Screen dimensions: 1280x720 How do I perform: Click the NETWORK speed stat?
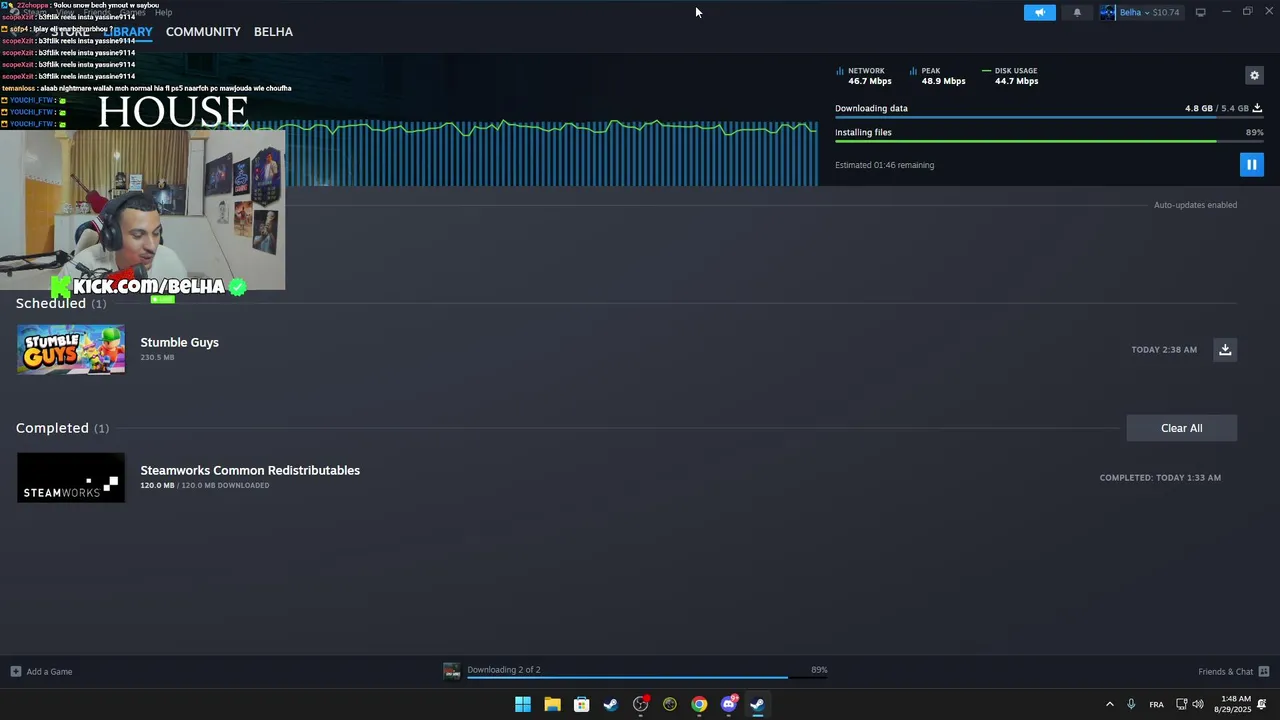point(864,76)
